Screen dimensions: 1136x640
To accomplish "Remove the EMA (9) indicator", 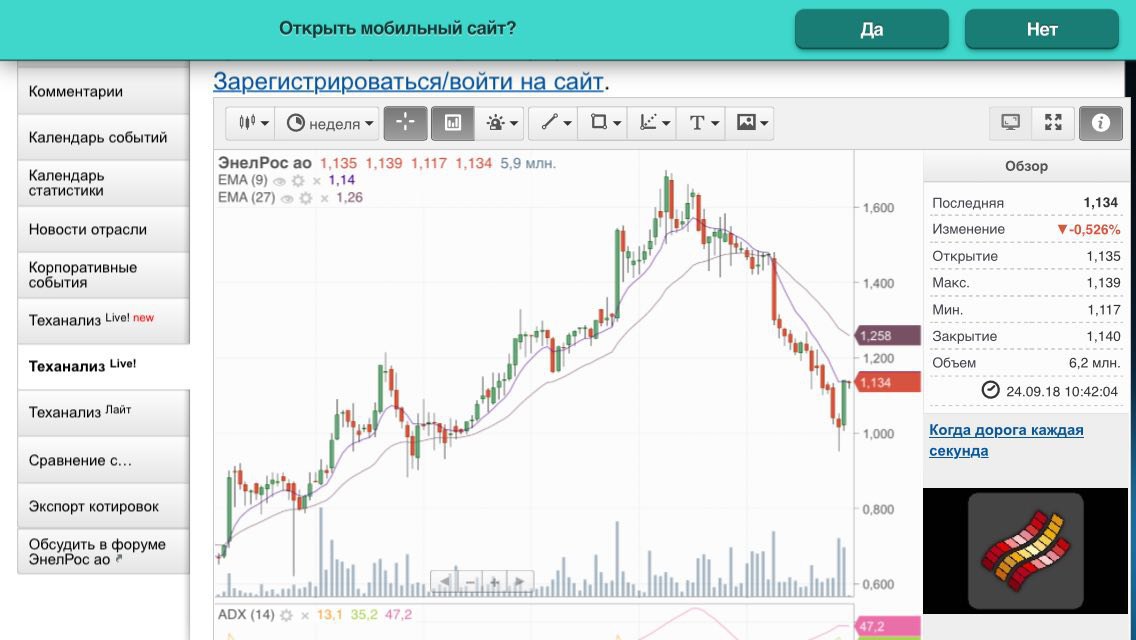I will 316,181.
